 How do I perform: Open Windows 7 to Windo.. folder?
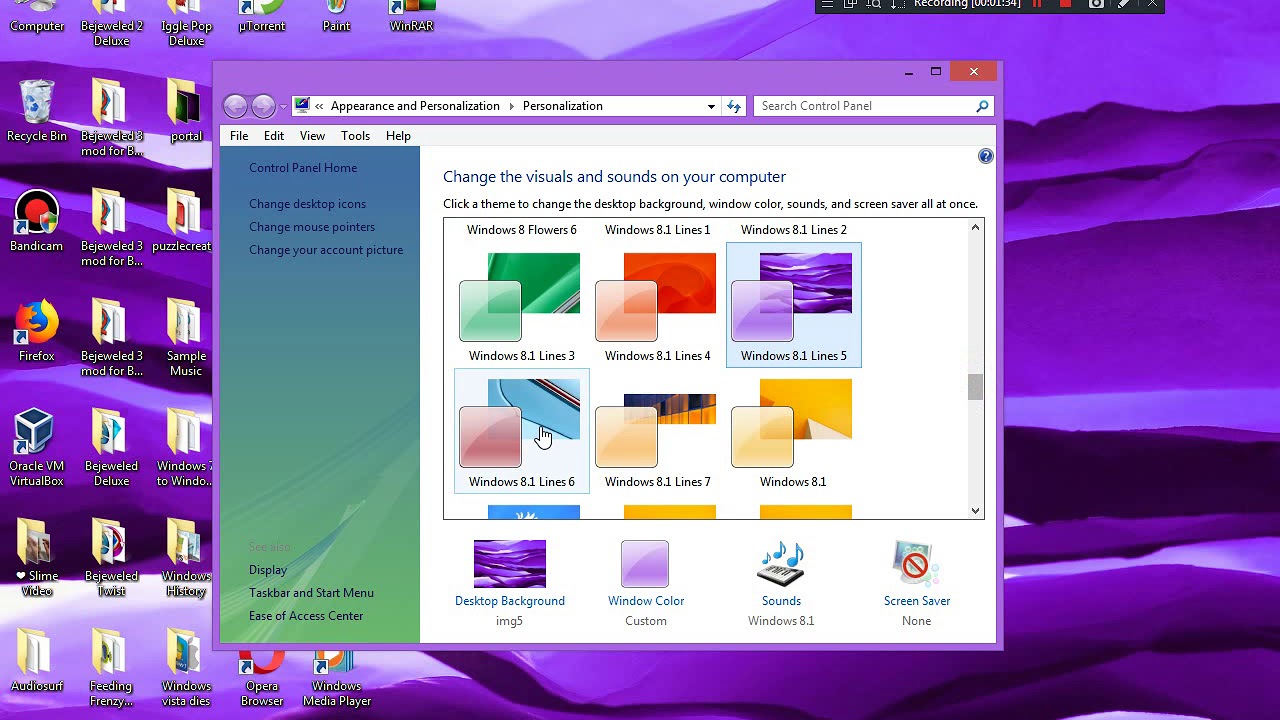click(x=185, y=448)
